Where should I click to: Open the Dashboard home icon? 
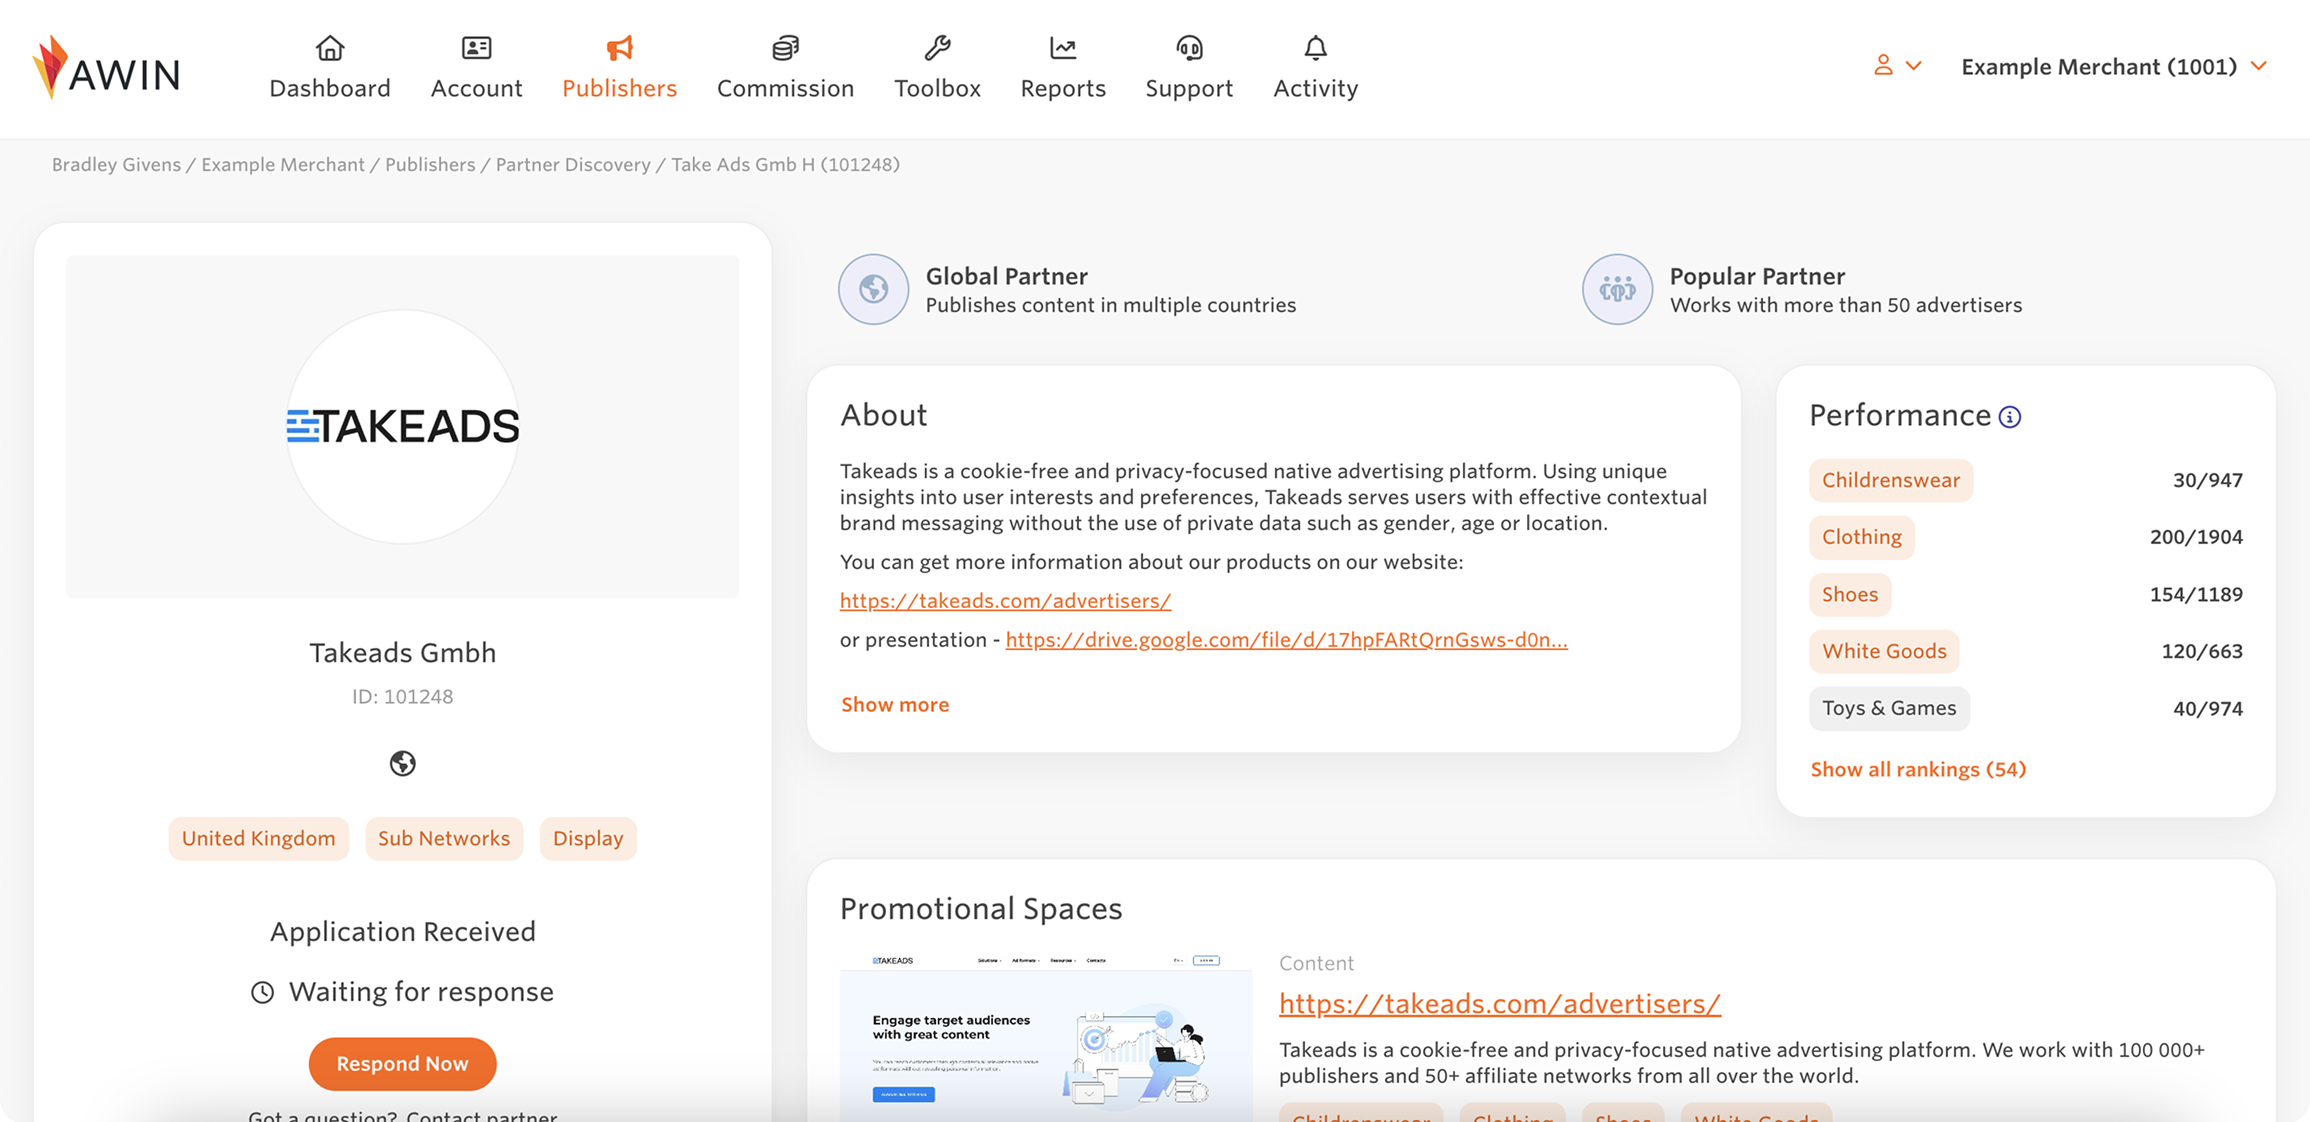click(x=330, y=48)
